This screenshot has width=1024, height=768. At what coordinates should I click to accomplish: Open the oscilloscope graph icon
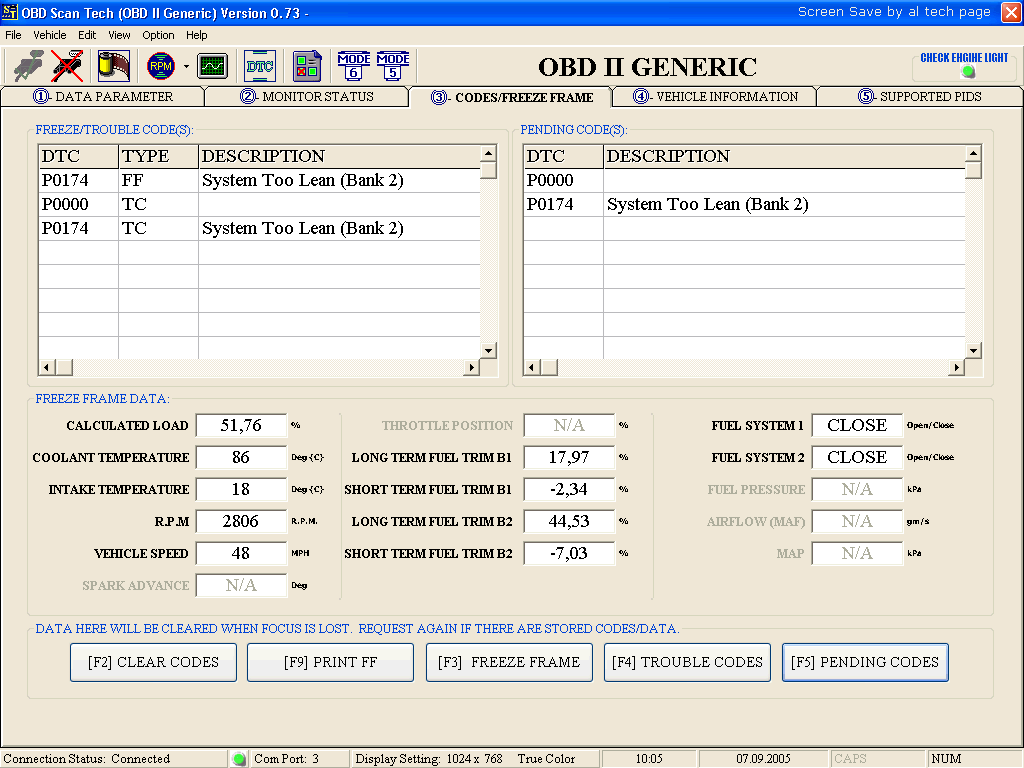click(x=212, y=66)
